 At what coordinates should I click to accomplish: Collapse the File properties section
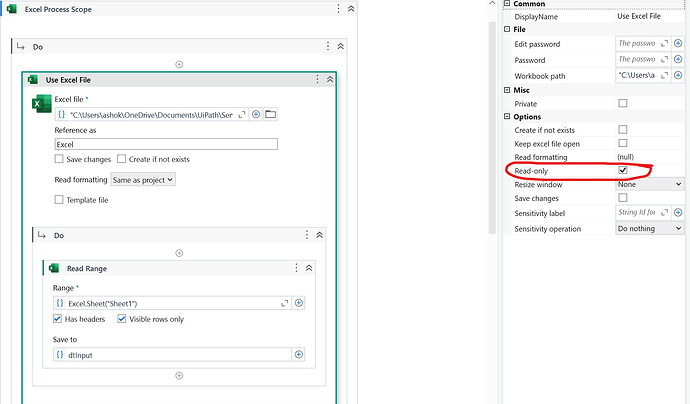click(507, 29)
